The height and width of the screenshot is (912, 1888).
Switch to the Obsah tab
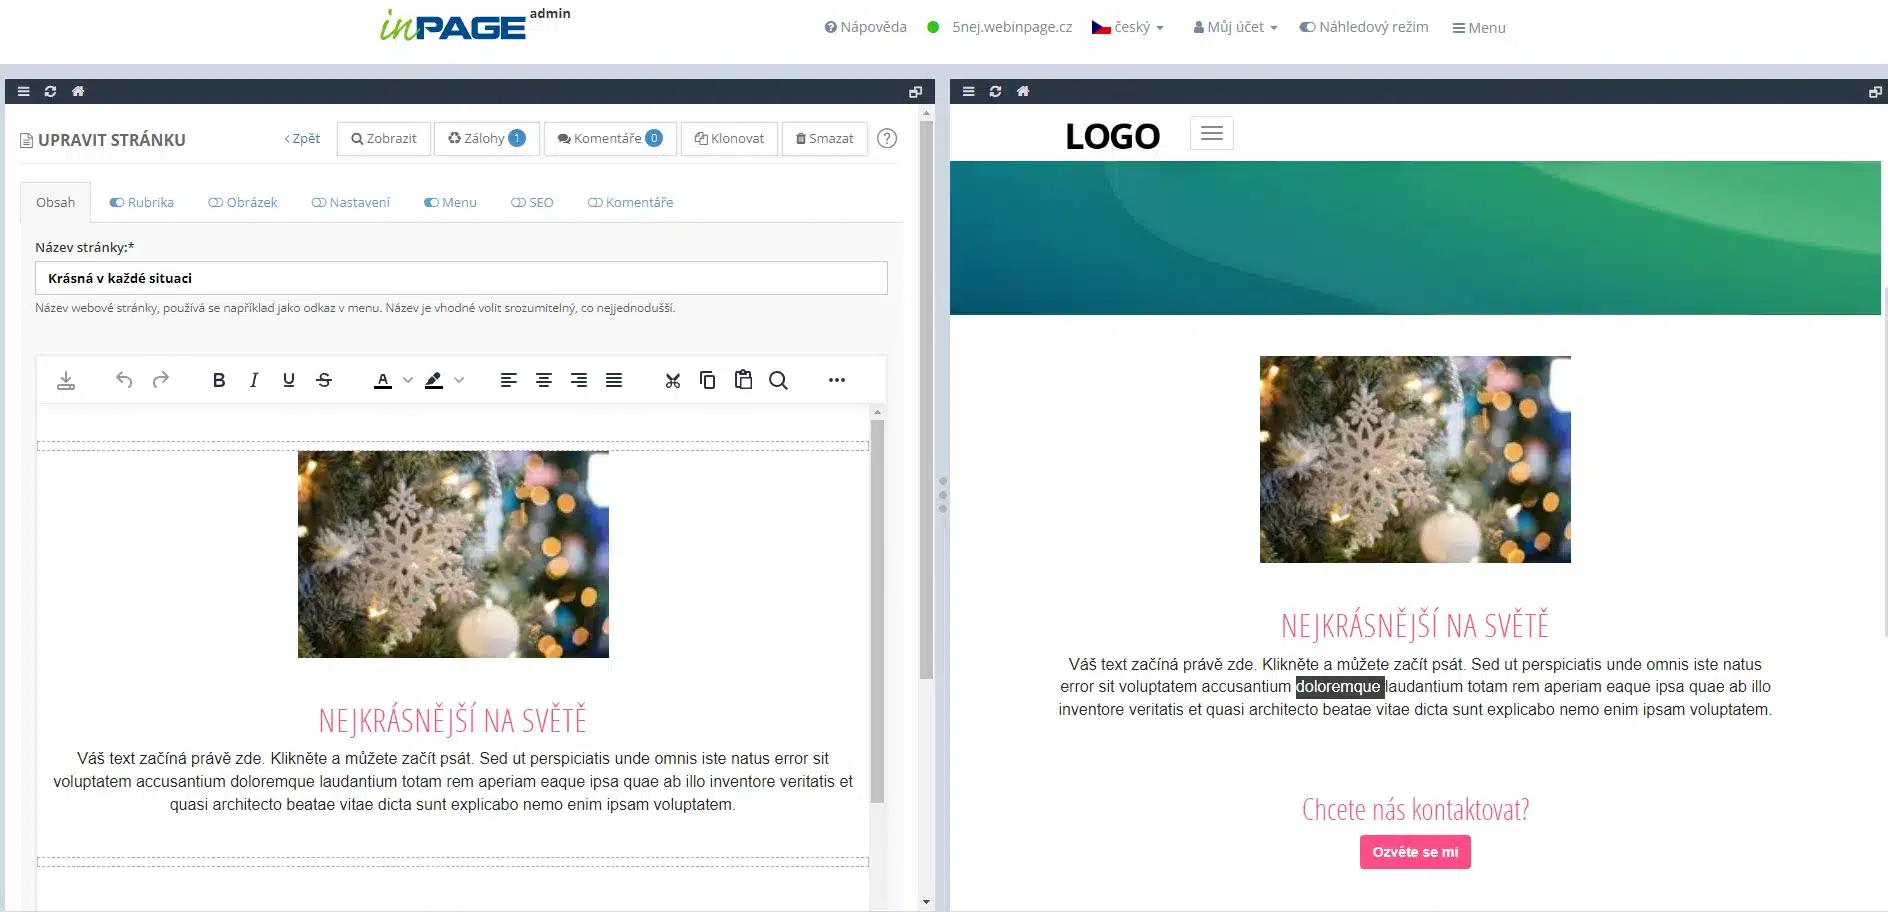[56, 202]
